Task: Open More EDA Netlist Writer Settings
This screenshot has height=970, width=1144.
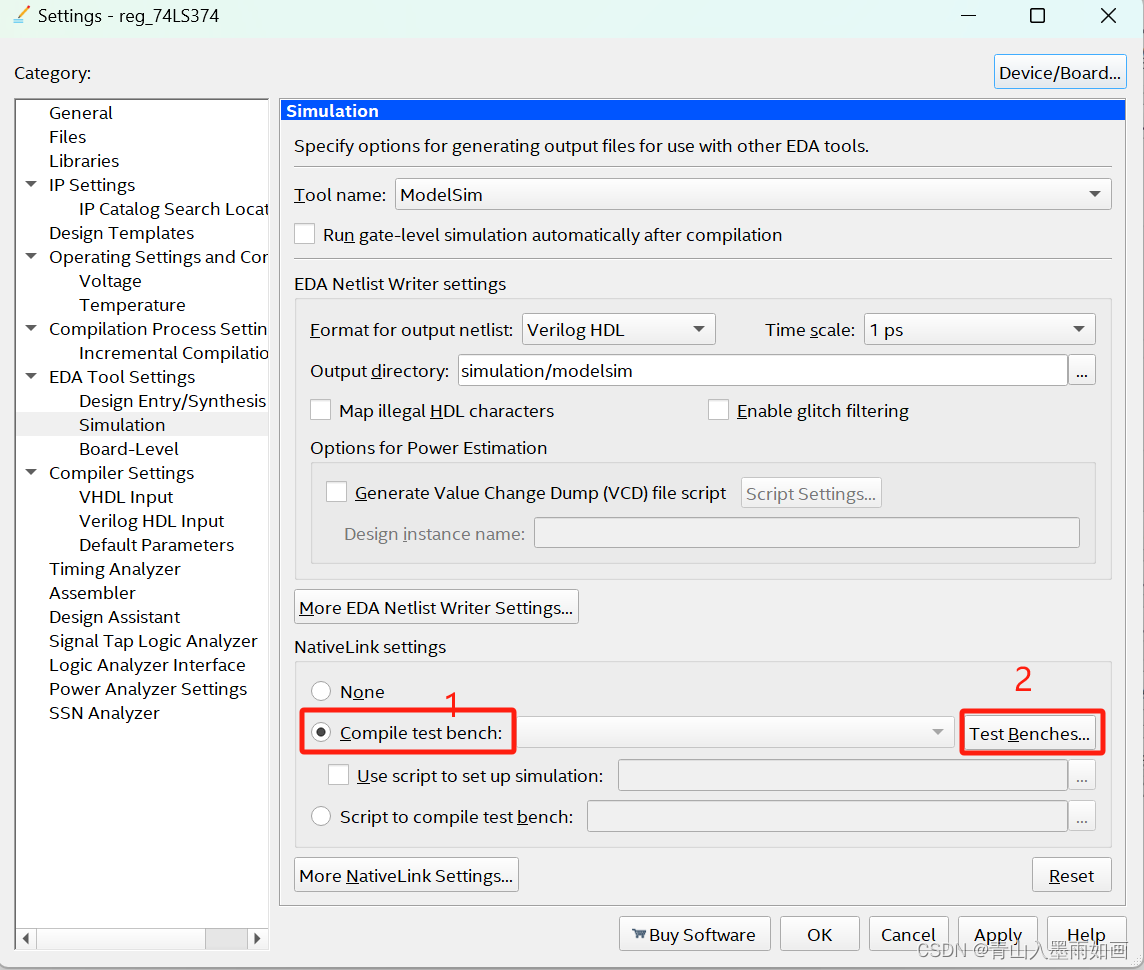Action: point(436,607)
